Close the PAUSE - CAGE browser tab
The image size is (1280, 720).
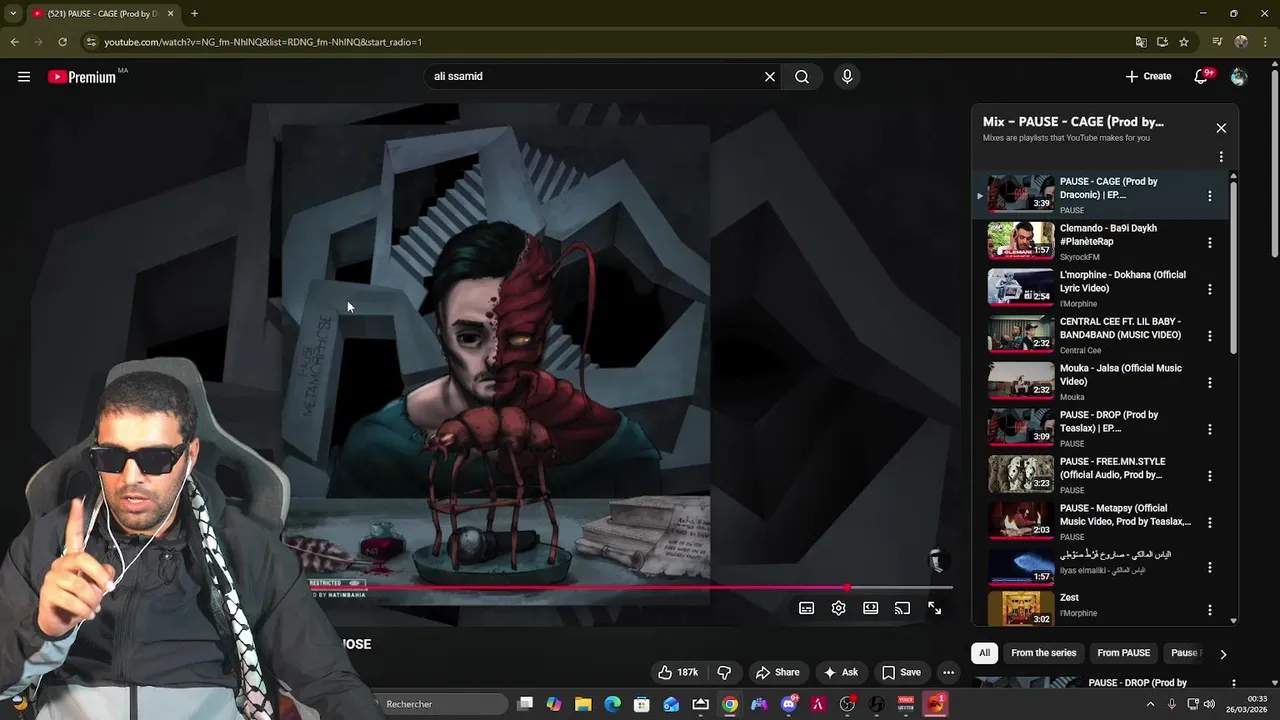pyautogui.click(x=171, y=14)
